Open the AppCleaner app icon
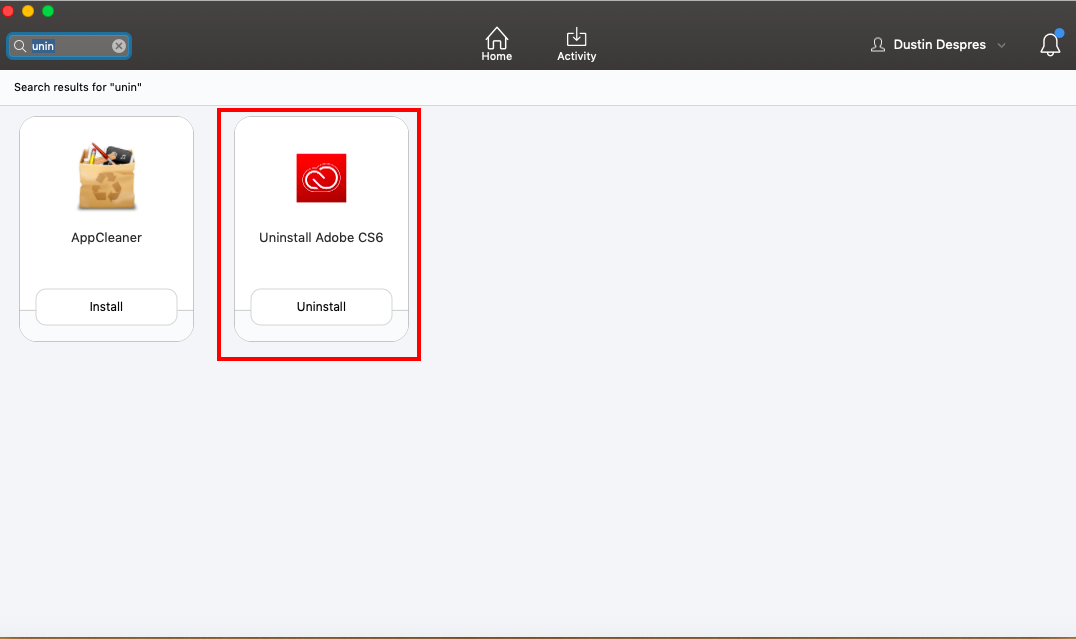The width and height of the screenshot is (1076, 639). (x=106, y=176)
